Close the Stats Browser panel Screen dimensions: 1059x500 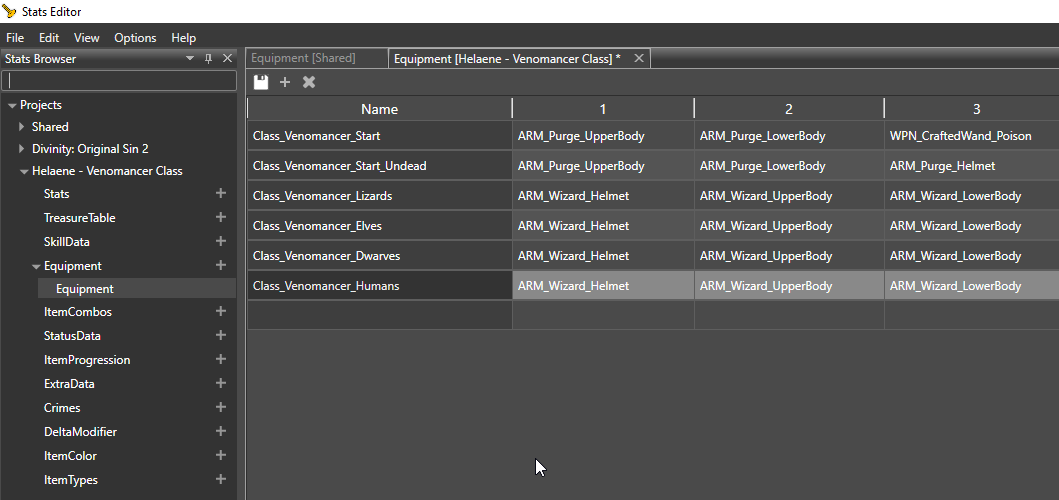[x=227, y=59]
